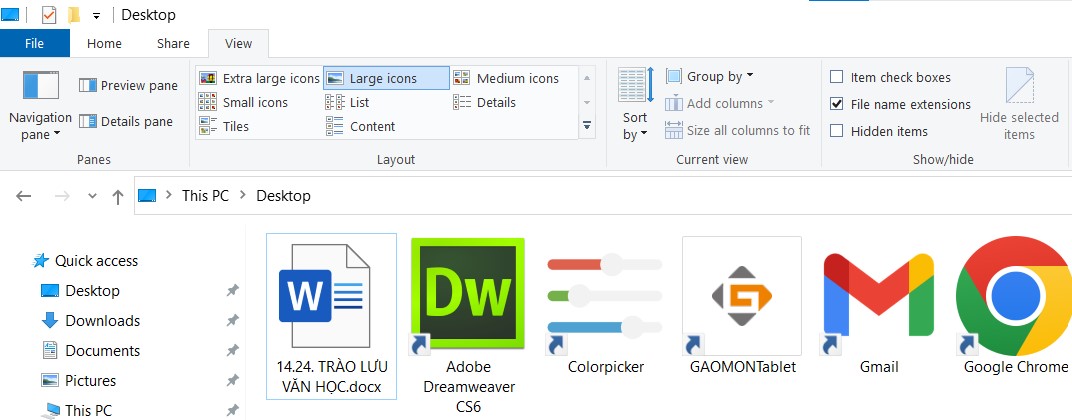Go up one folder level
The image size is (1072, 420).
(x=118, y=197)
